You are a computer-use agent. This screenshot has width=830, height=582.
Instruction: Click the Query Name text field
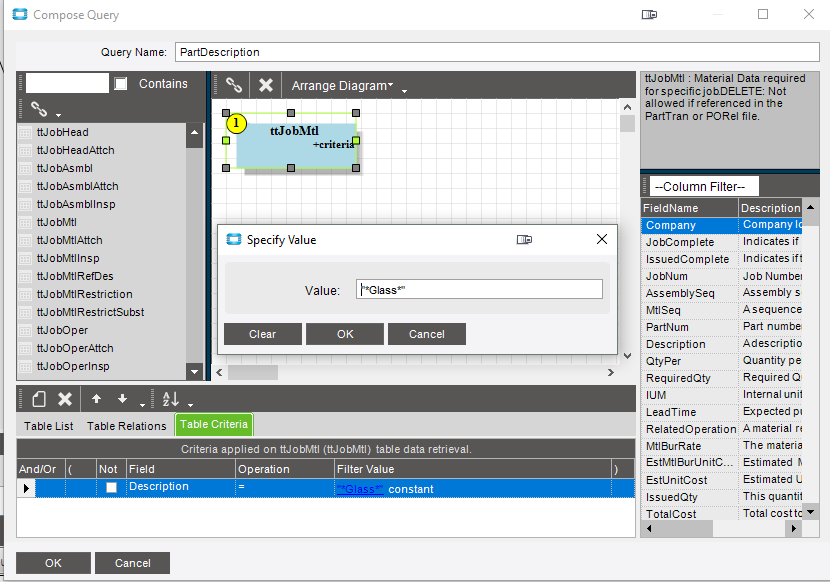(x=497, y=52)
